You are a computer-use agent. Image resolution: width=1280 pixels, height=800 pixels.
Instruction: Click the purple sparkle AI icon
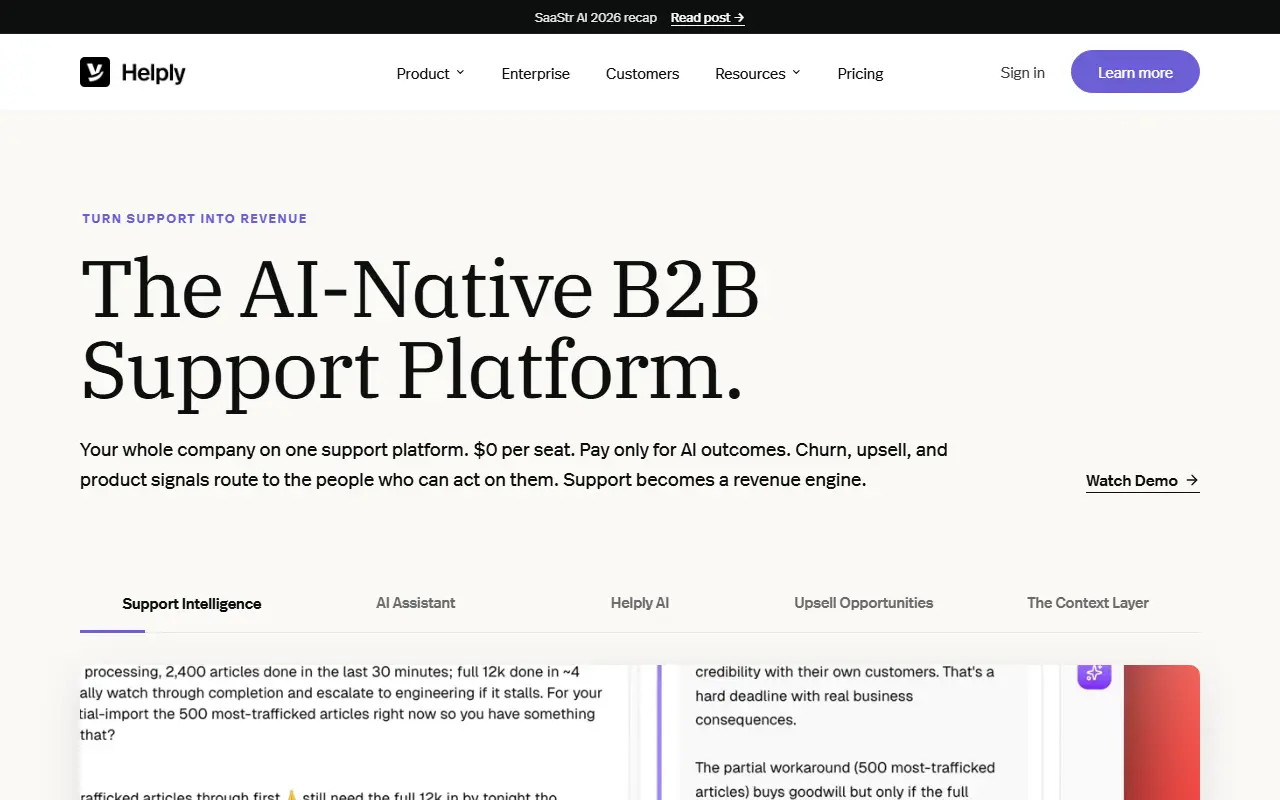1094,674
